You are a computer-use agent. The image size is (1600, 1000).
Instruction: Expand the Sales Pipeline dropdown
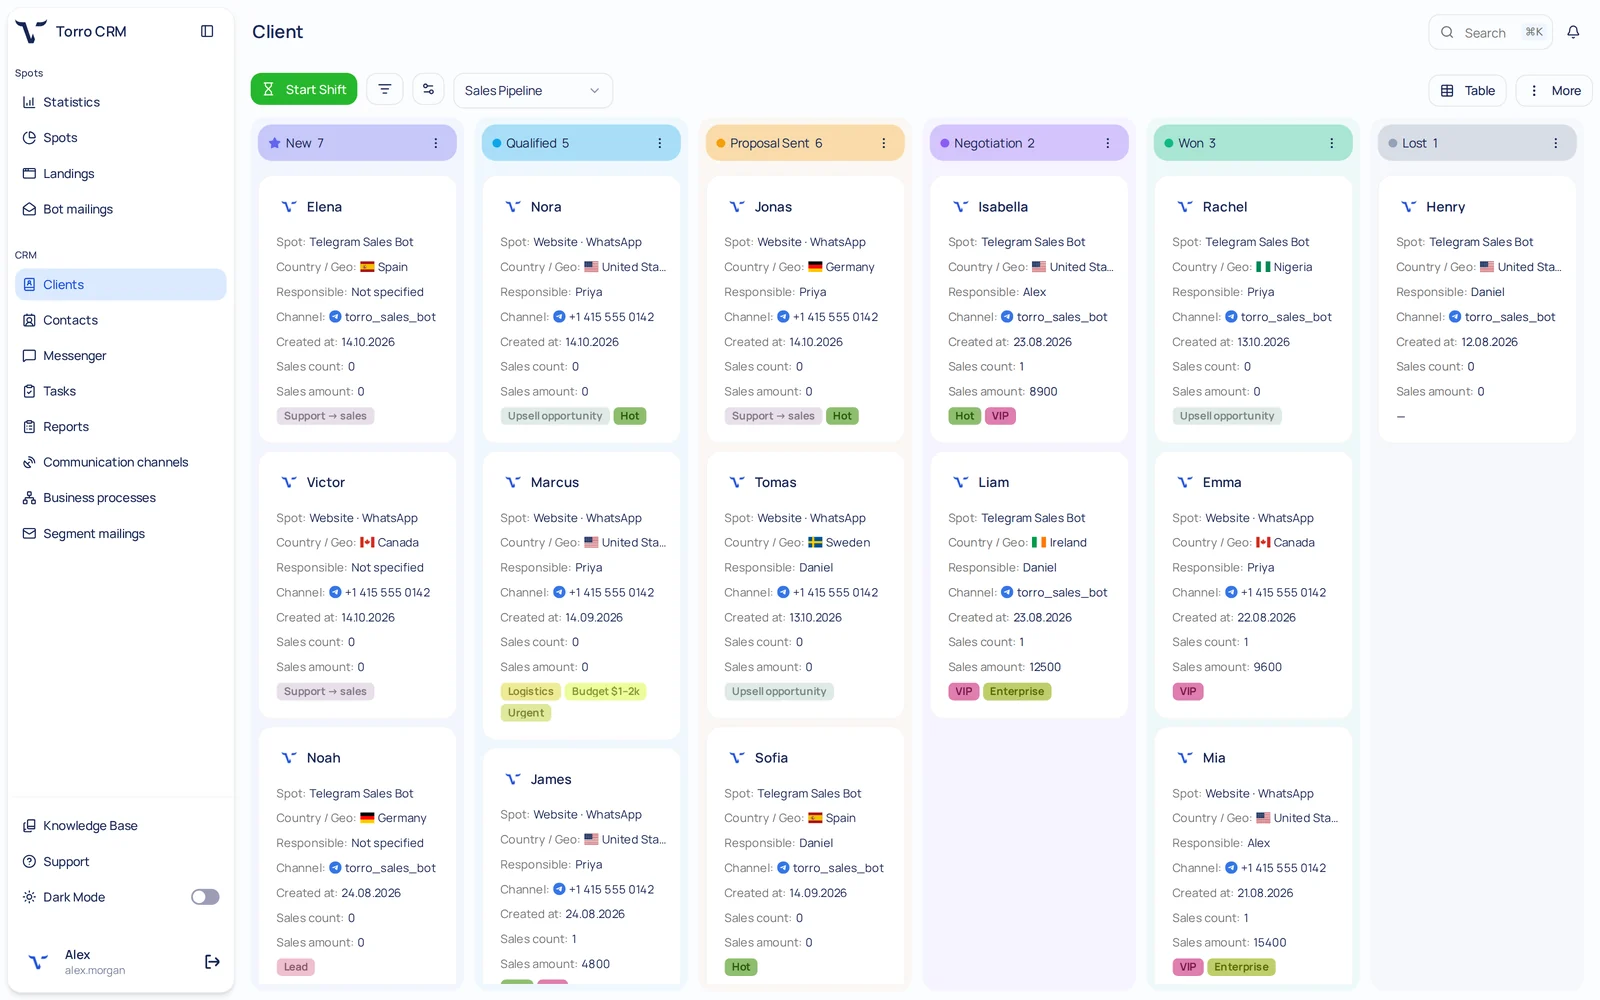(x=533, y=90)
